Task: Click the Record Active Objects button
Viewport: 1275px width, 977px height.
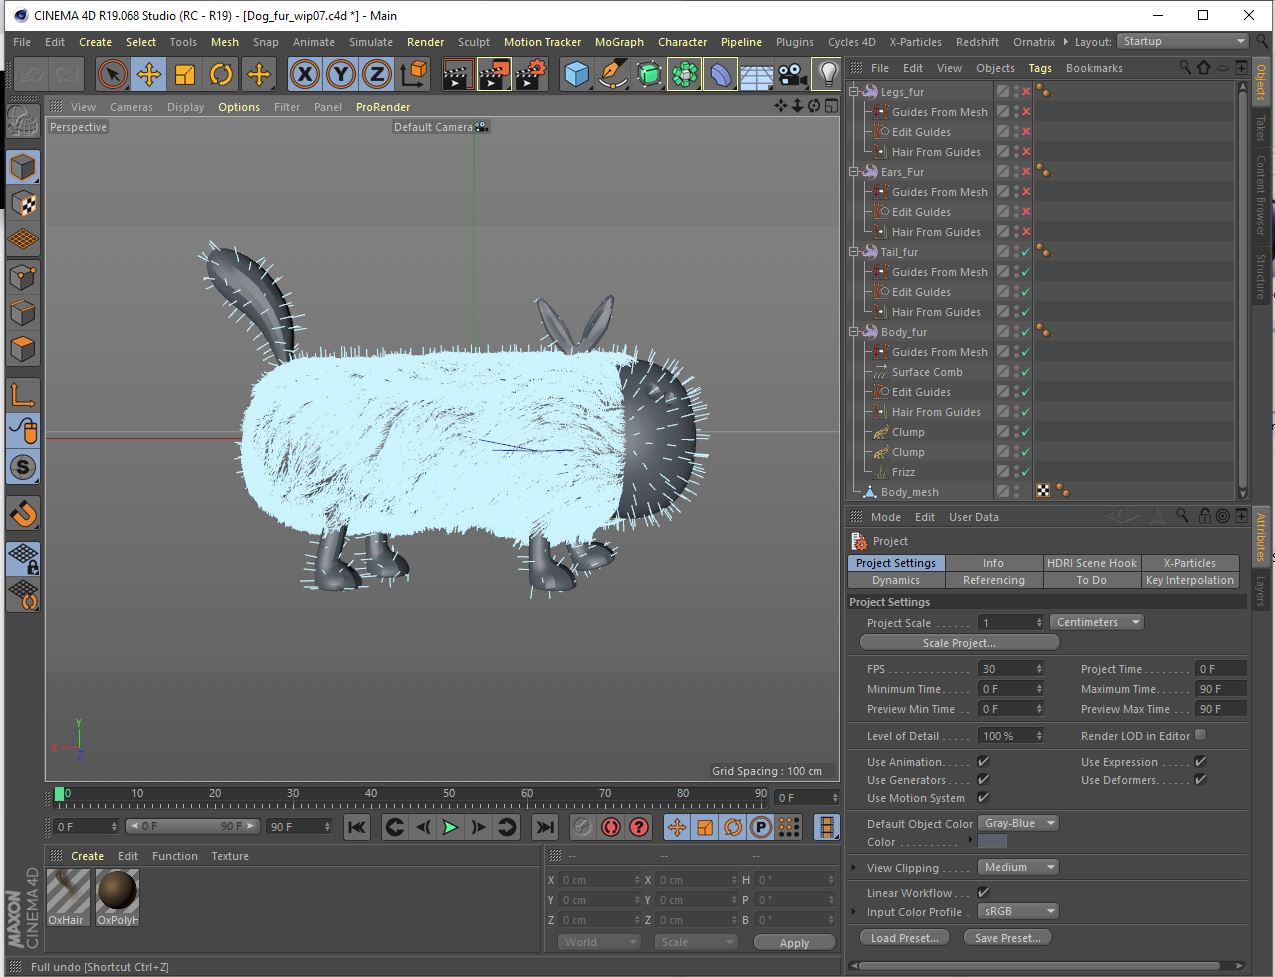Action: pyautogui.click(x=582, y=827)
